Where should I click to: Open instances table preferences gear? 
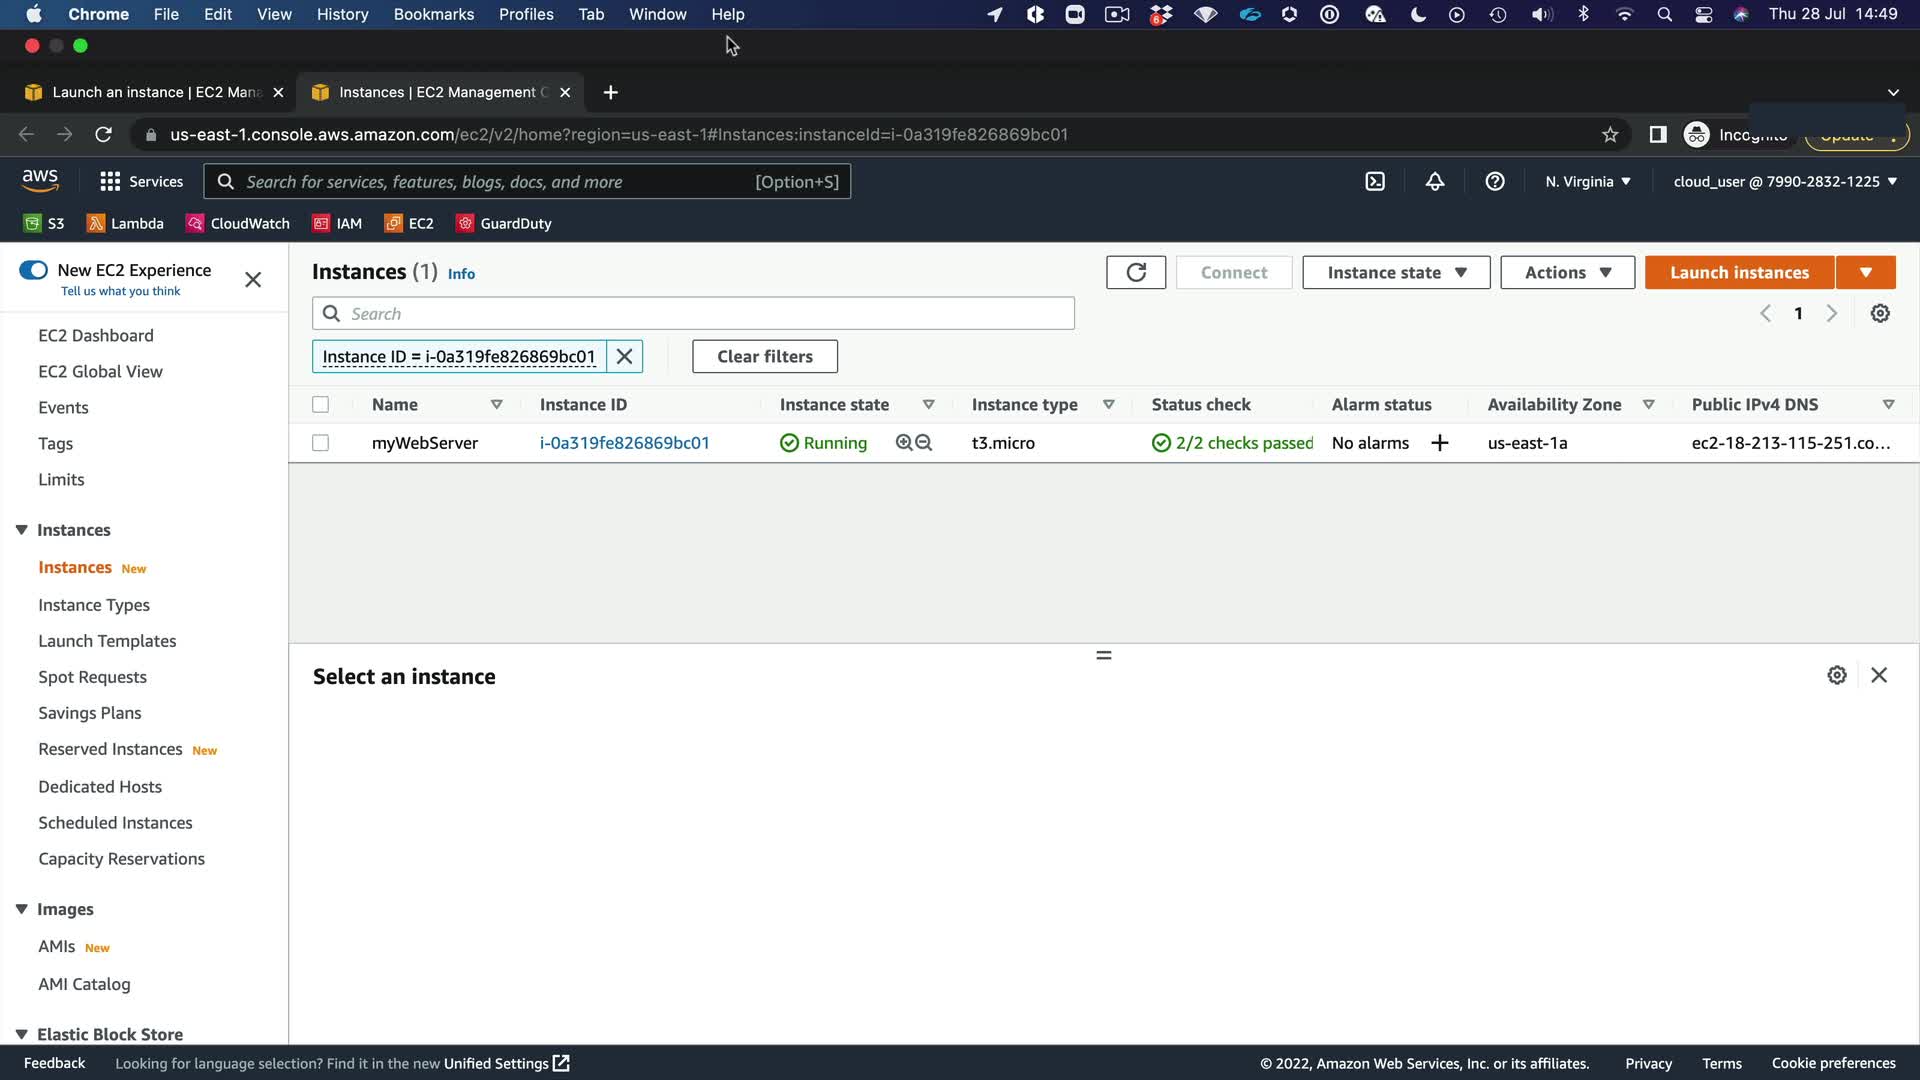pos(1880,313)
